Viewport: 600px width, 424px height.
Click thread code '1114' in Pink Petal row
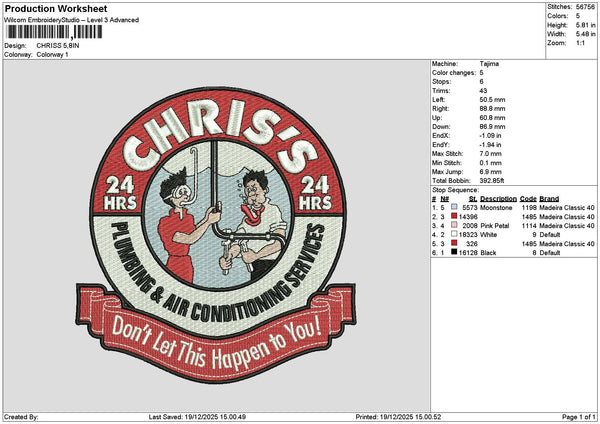529,226
